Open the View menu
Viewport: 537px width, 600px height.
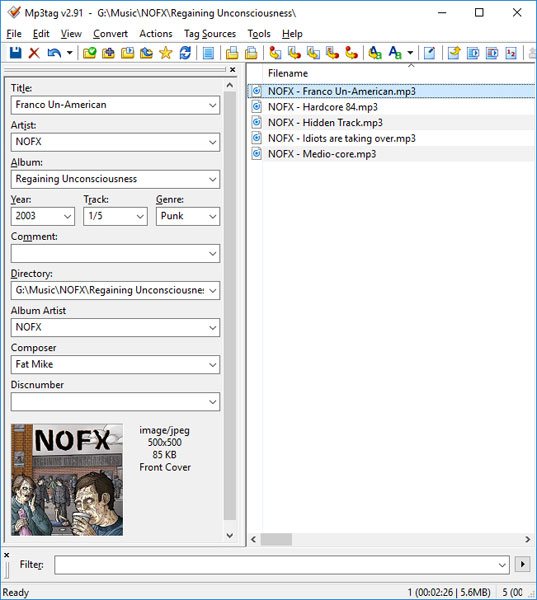71,34
